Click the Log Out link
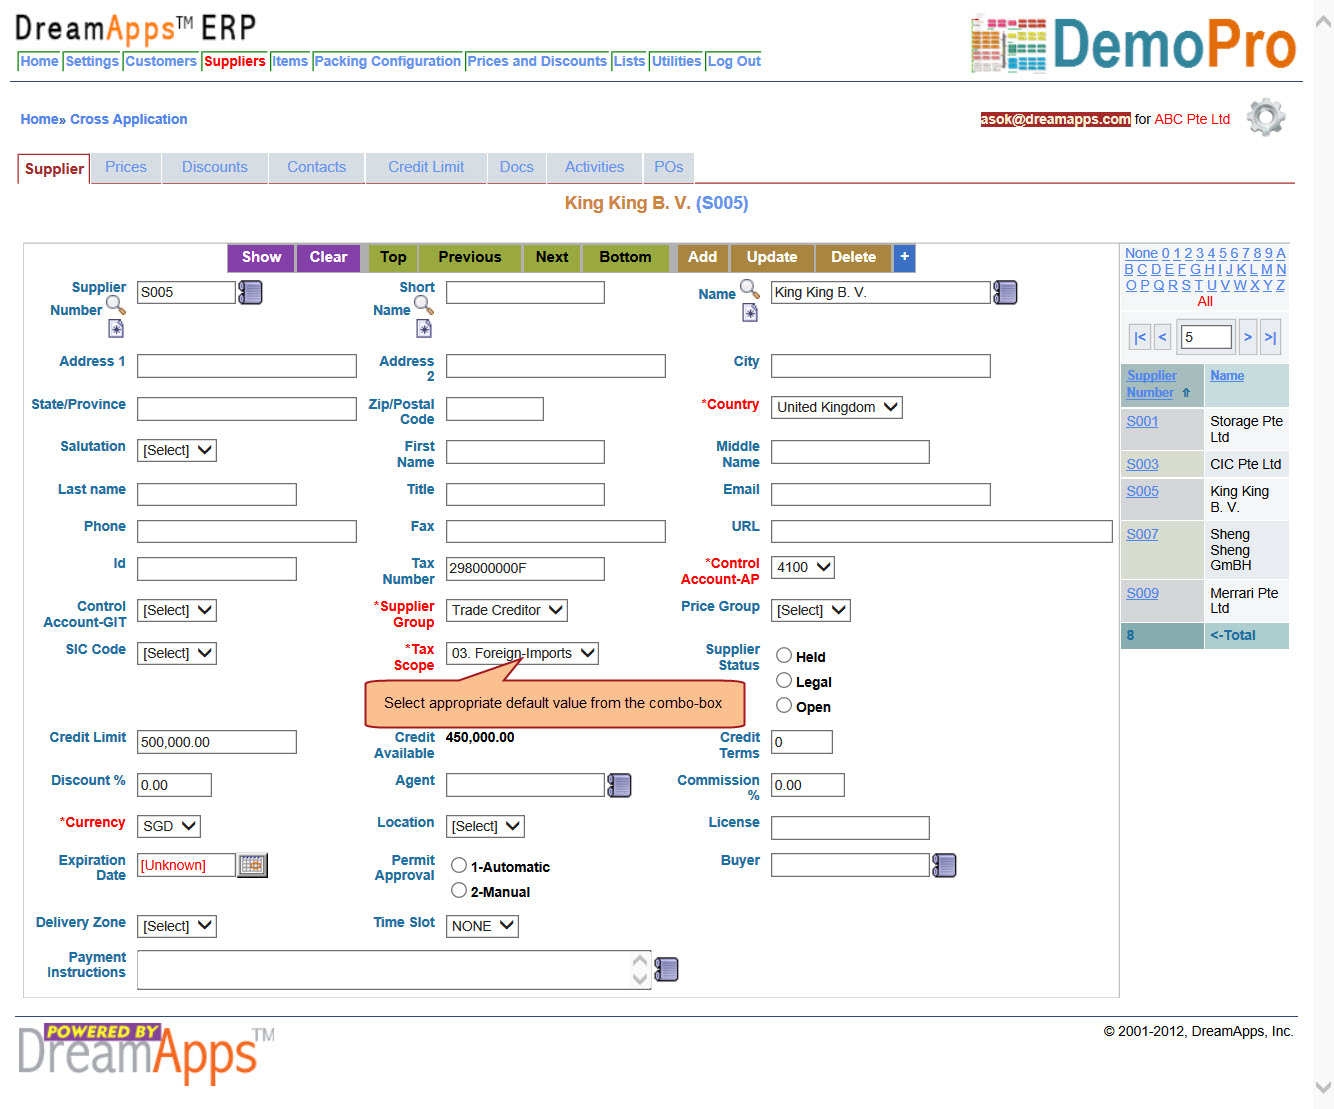This screenshot has height=1109, width=1334. click(x=734, y=61)
